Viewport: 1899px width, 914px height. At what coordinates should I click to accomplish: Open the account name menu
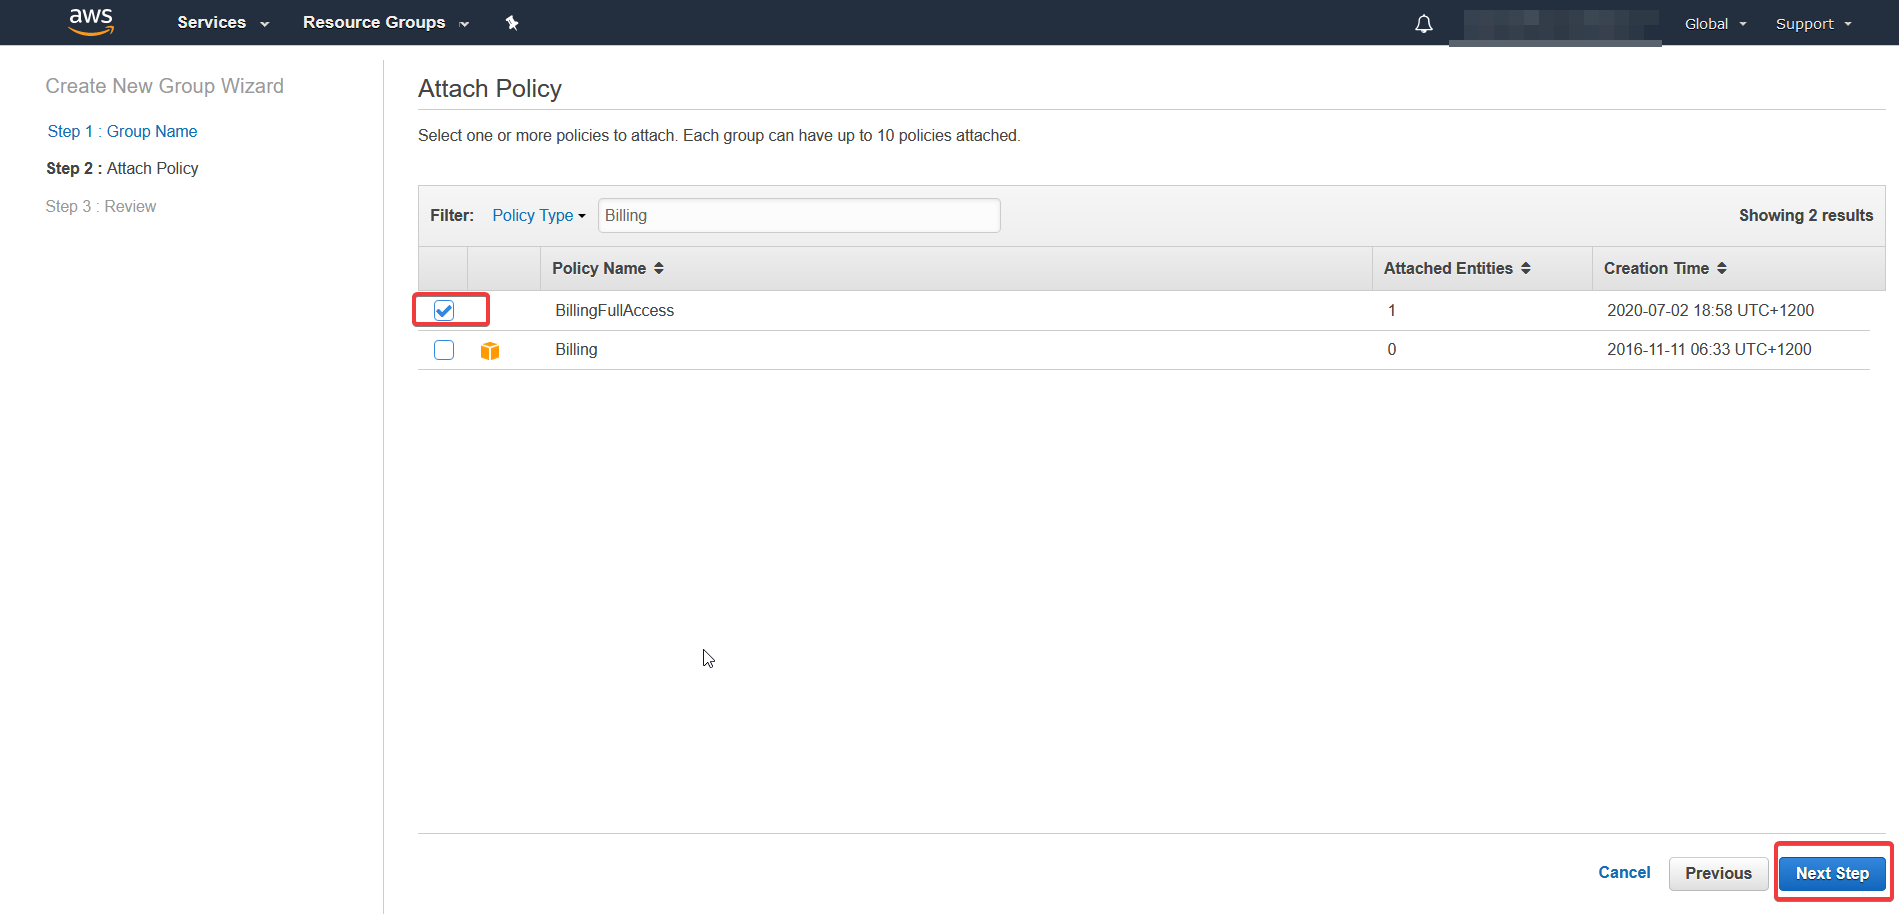pyautogui.click(x=1554, y=23)
